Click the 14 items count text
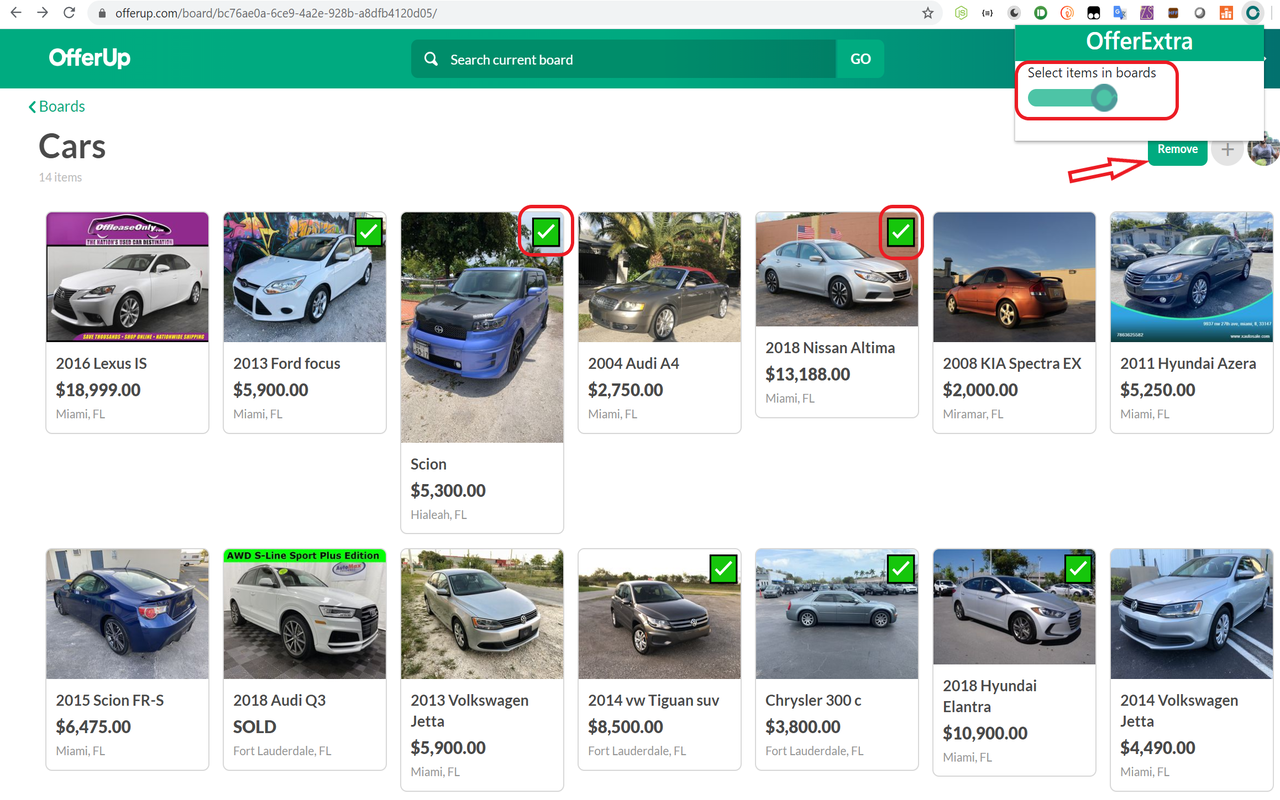 [60, 177]
